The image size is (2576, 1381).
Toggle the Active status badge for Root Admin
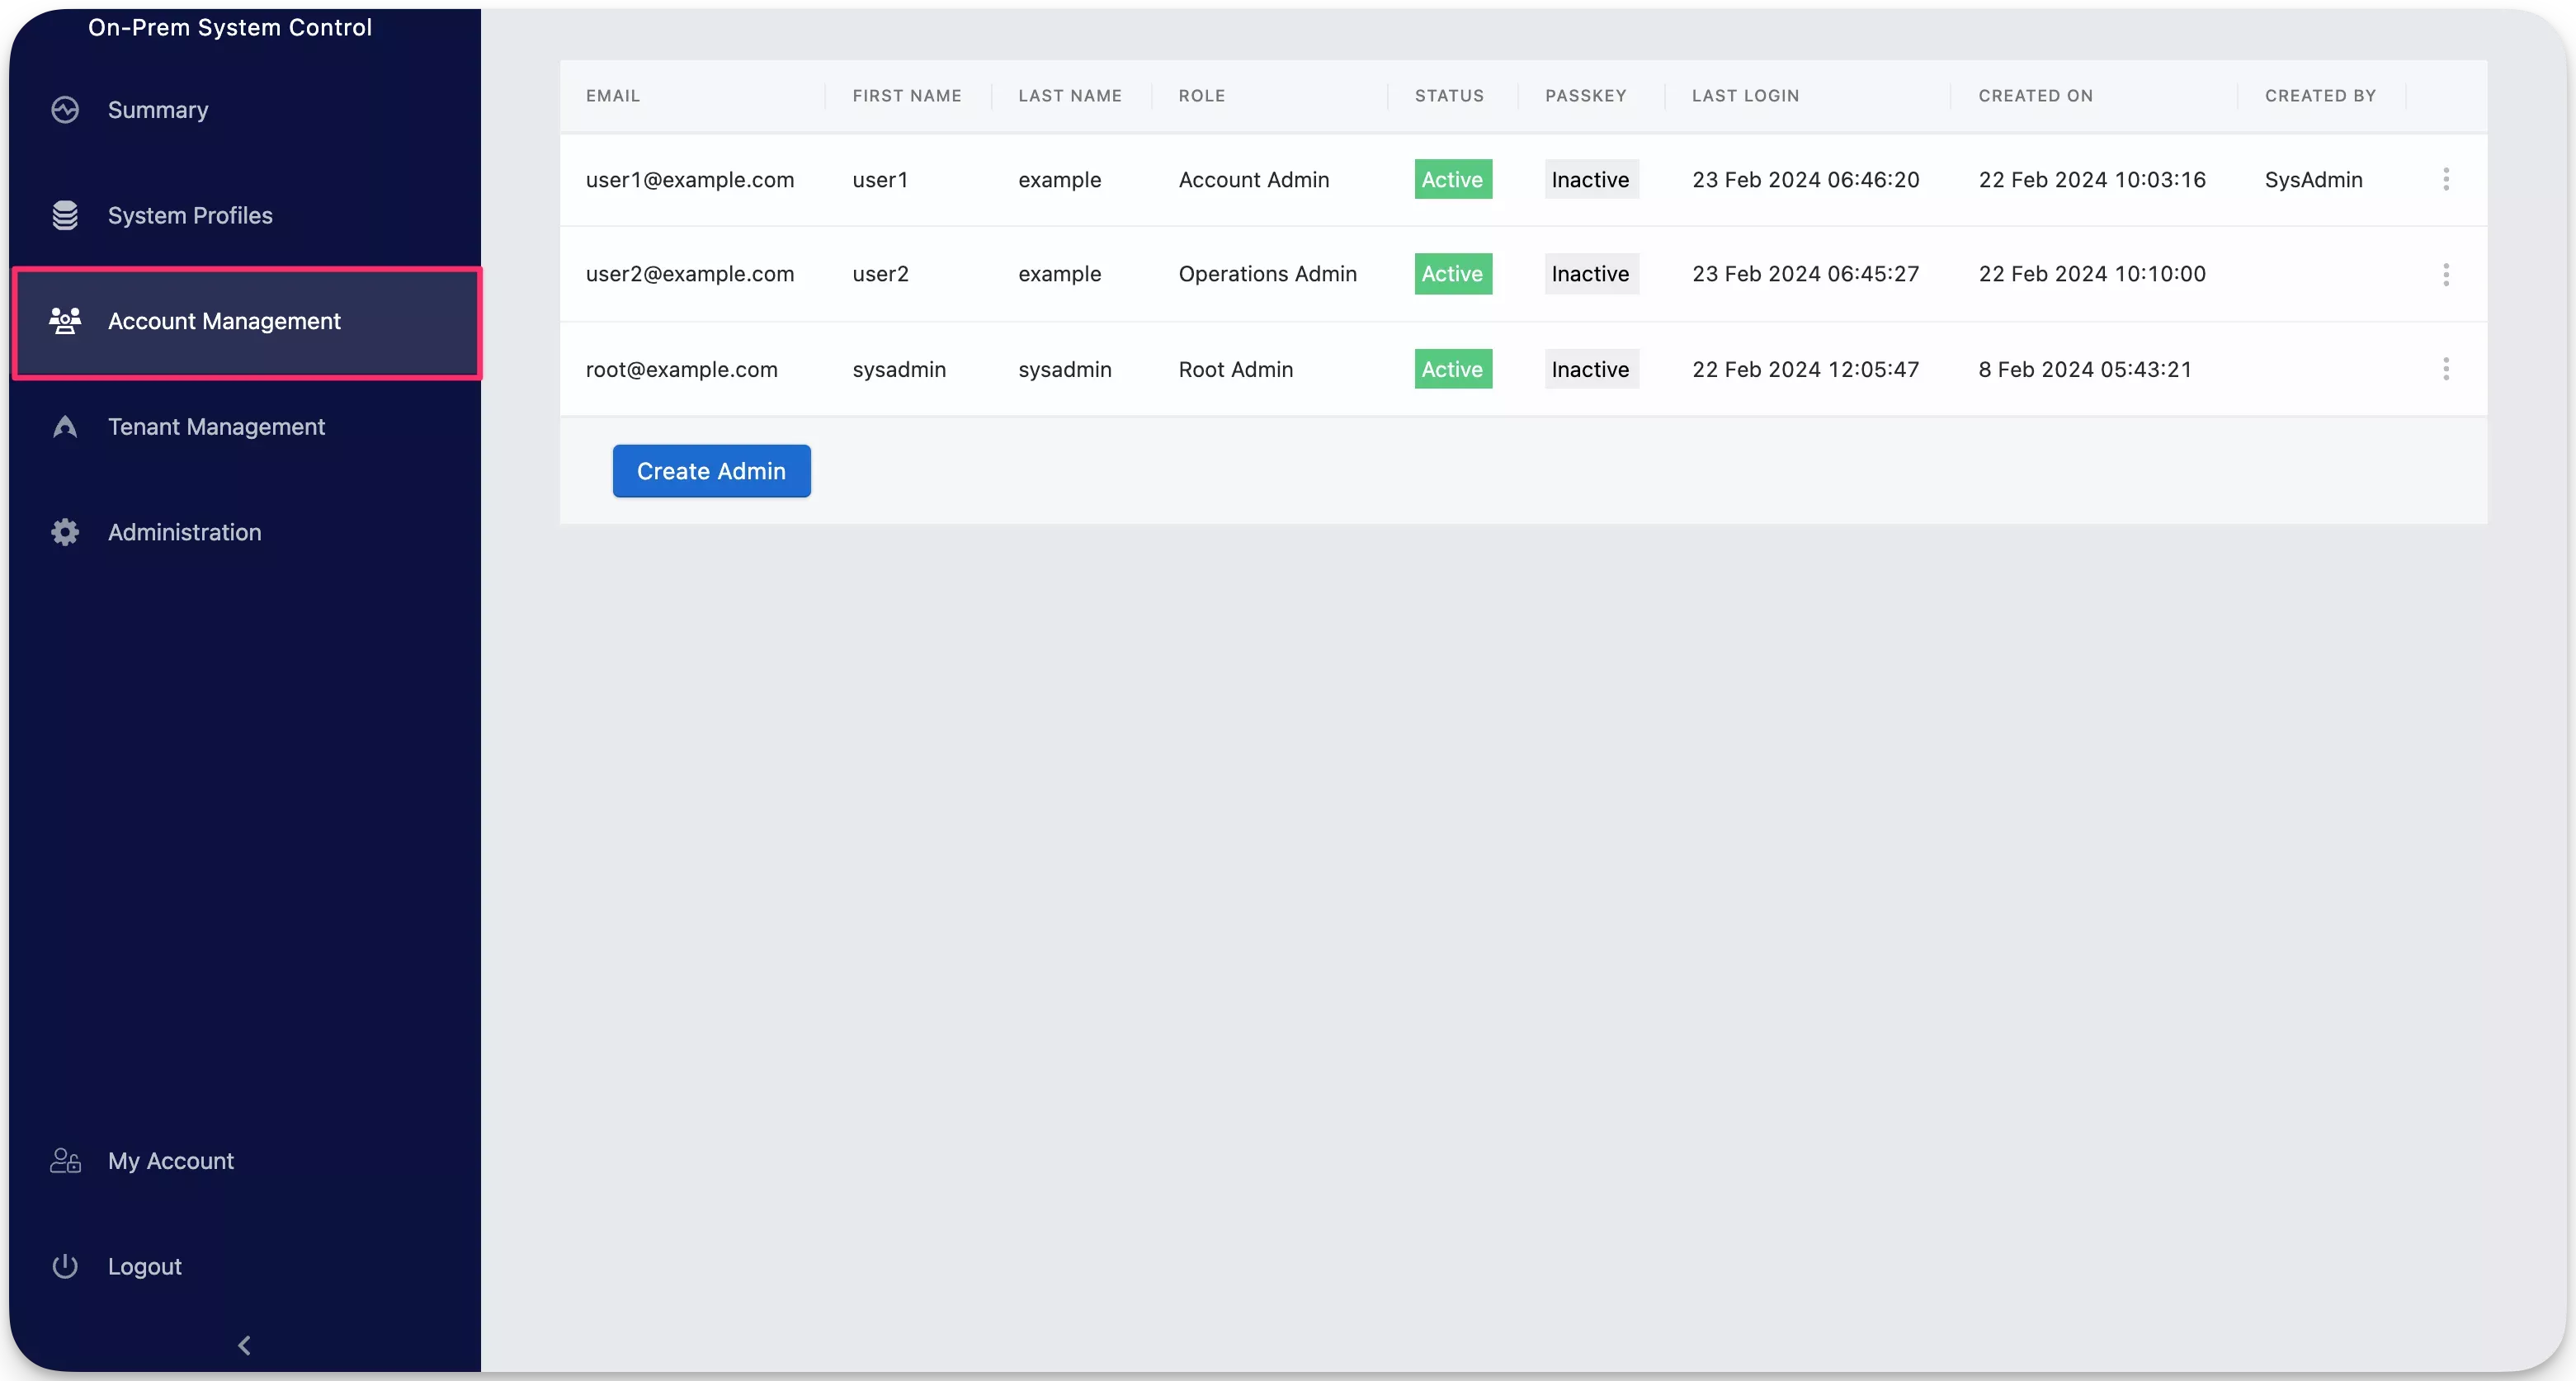(x=1452, y=369)
